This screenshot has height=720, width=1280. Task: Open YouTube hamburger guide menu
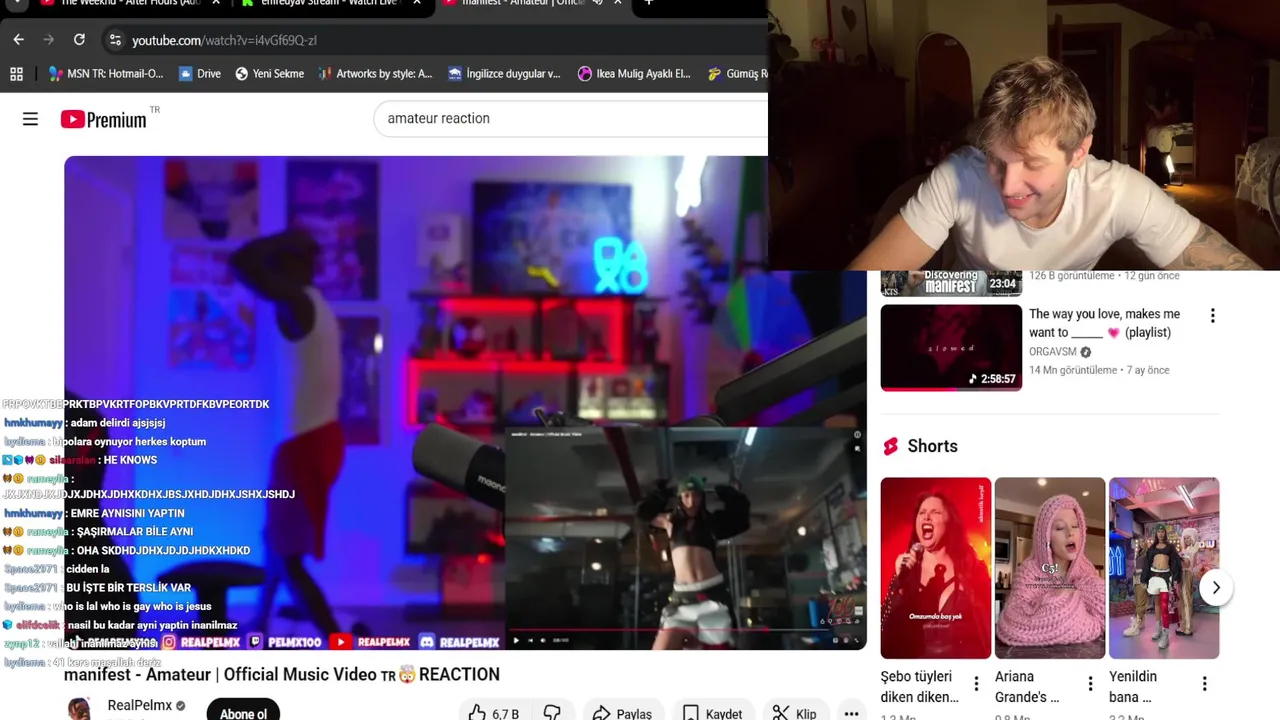coord(30,119)
